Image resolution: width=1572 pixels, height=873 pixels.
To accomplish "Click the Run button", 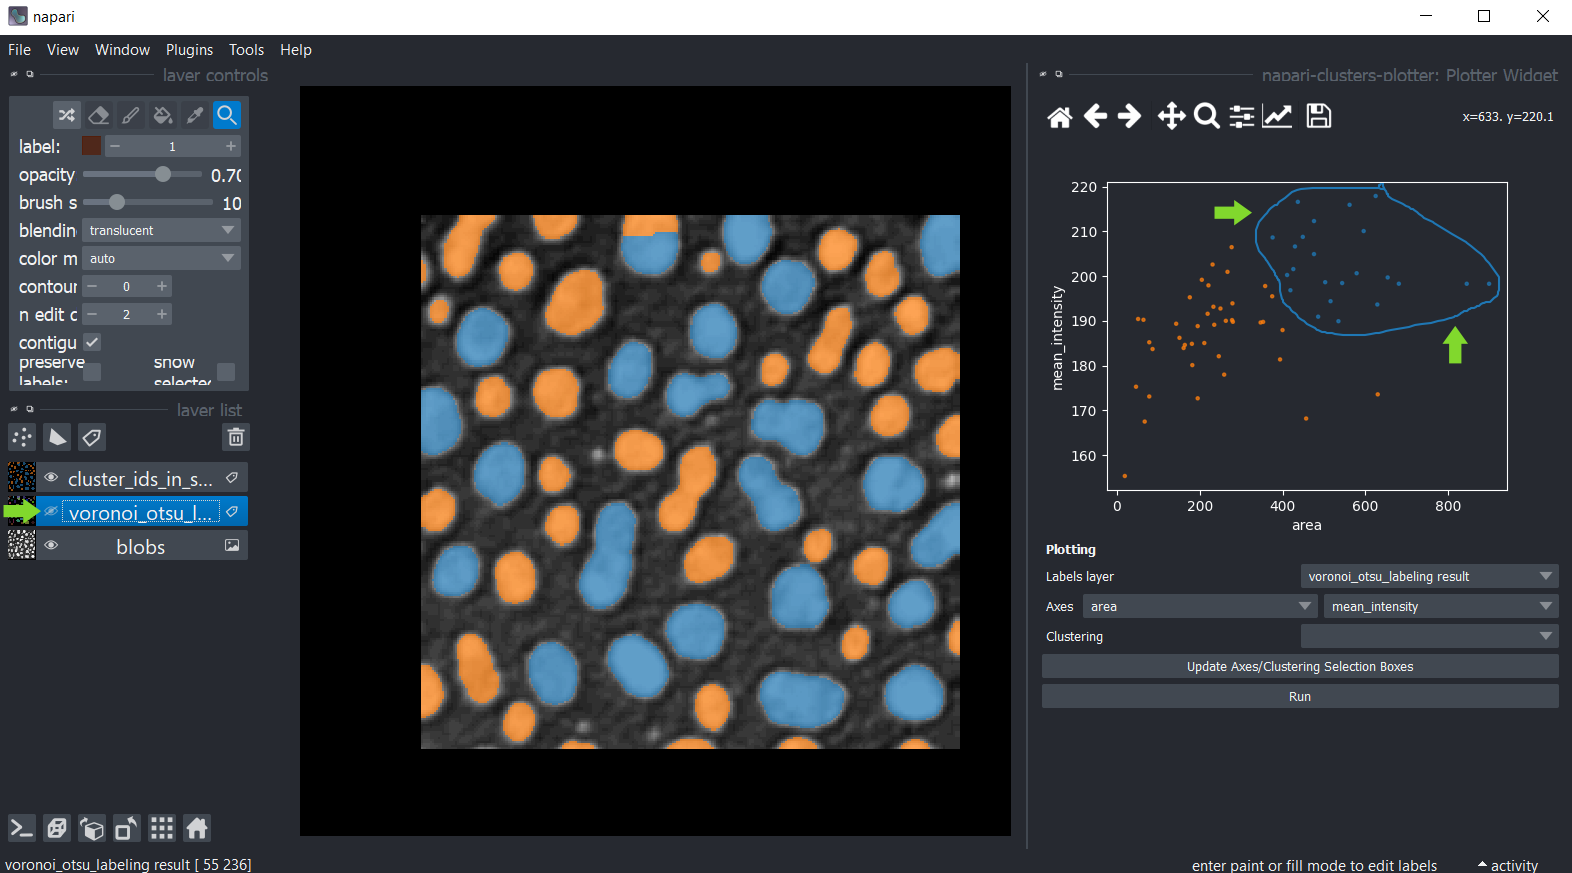I will coord(1299,696).
